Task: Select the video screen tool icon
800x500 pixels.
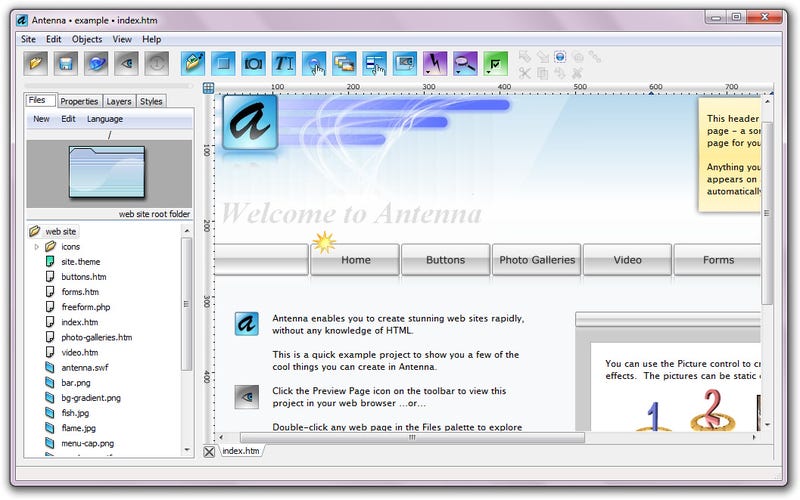Action: click(x=405, y=63)
